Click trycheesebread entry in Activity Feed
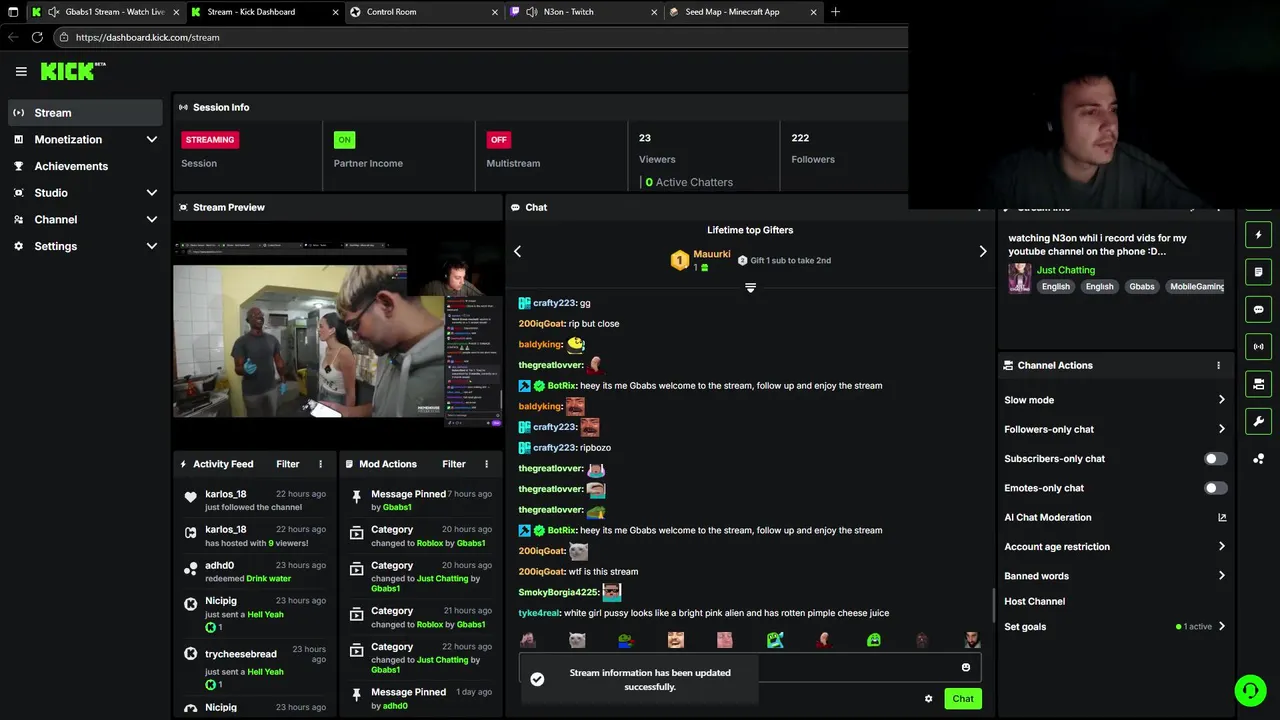1280x720 pixels. tap(255, 669)
